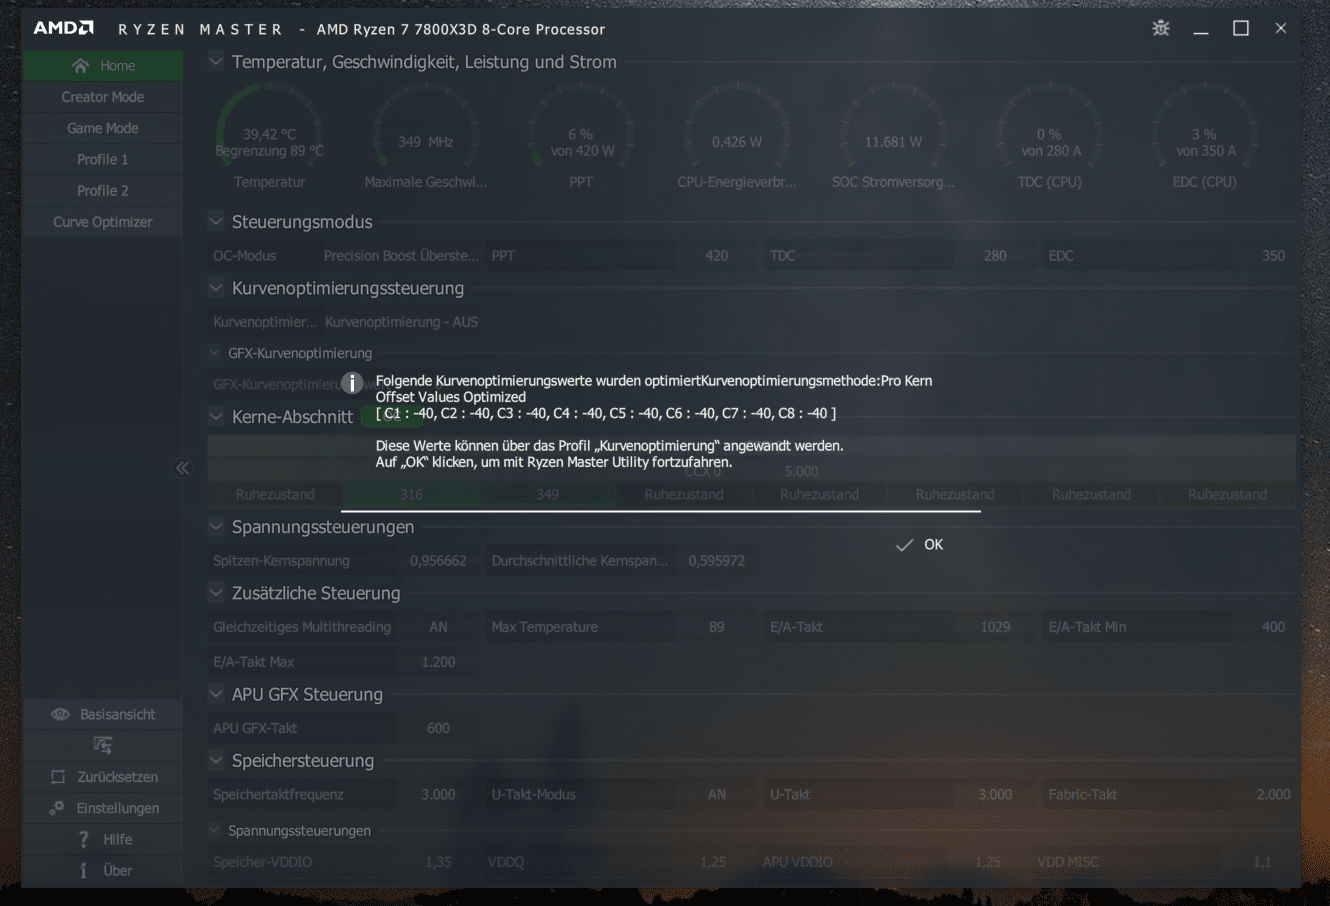Collapse the Kerne-Abschnitt section
Viewport: 1330px width, 906px height.
[215, 416]
